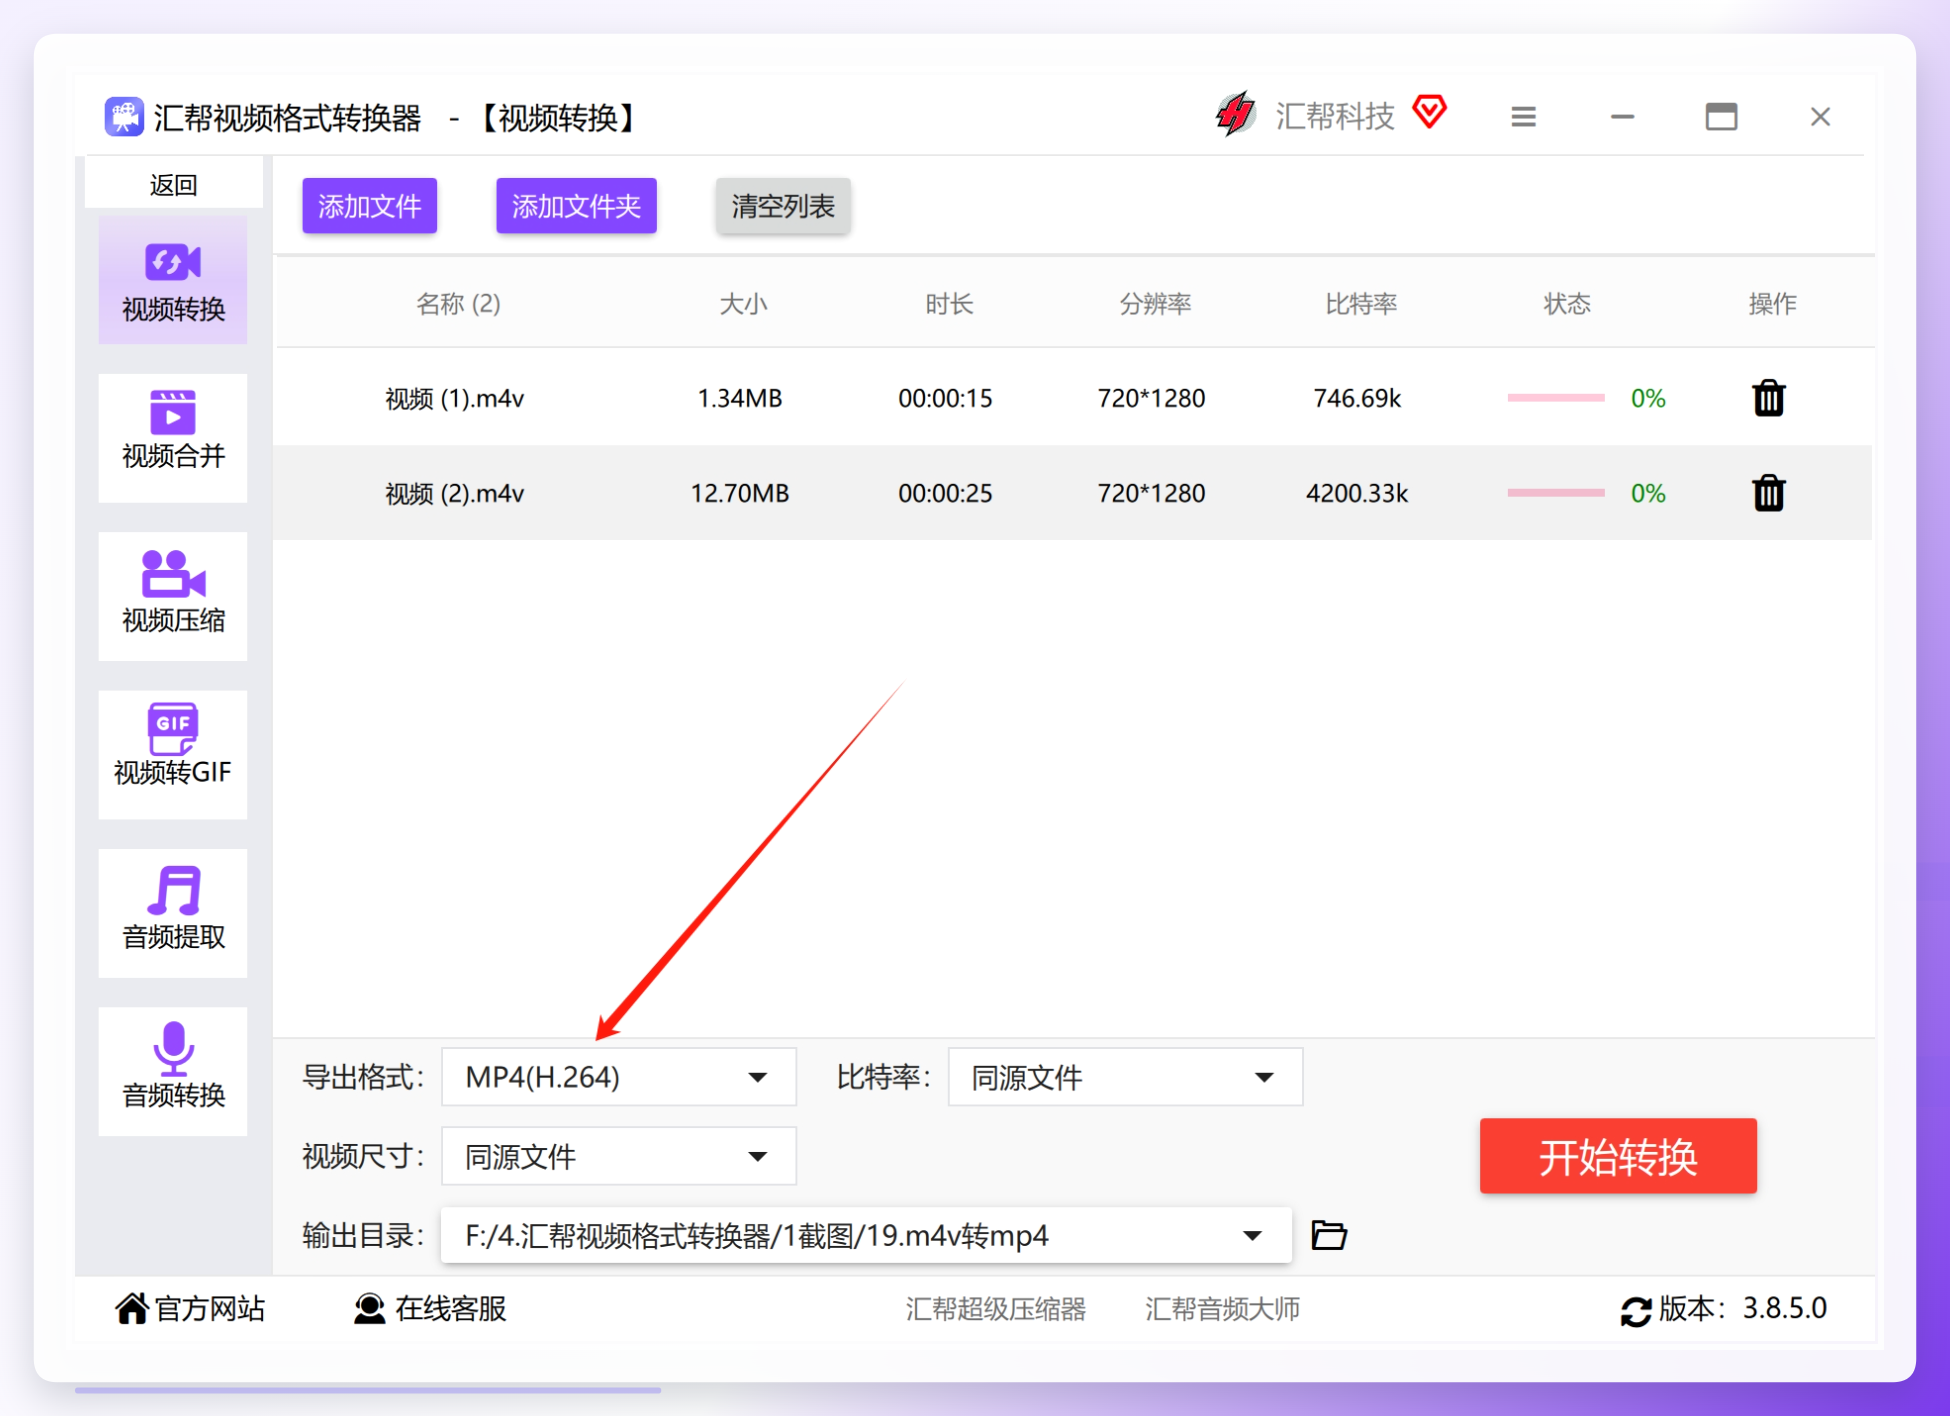Open the 官方网站 link
The image size is (1950, 1416).
(x=210, y=1308)
